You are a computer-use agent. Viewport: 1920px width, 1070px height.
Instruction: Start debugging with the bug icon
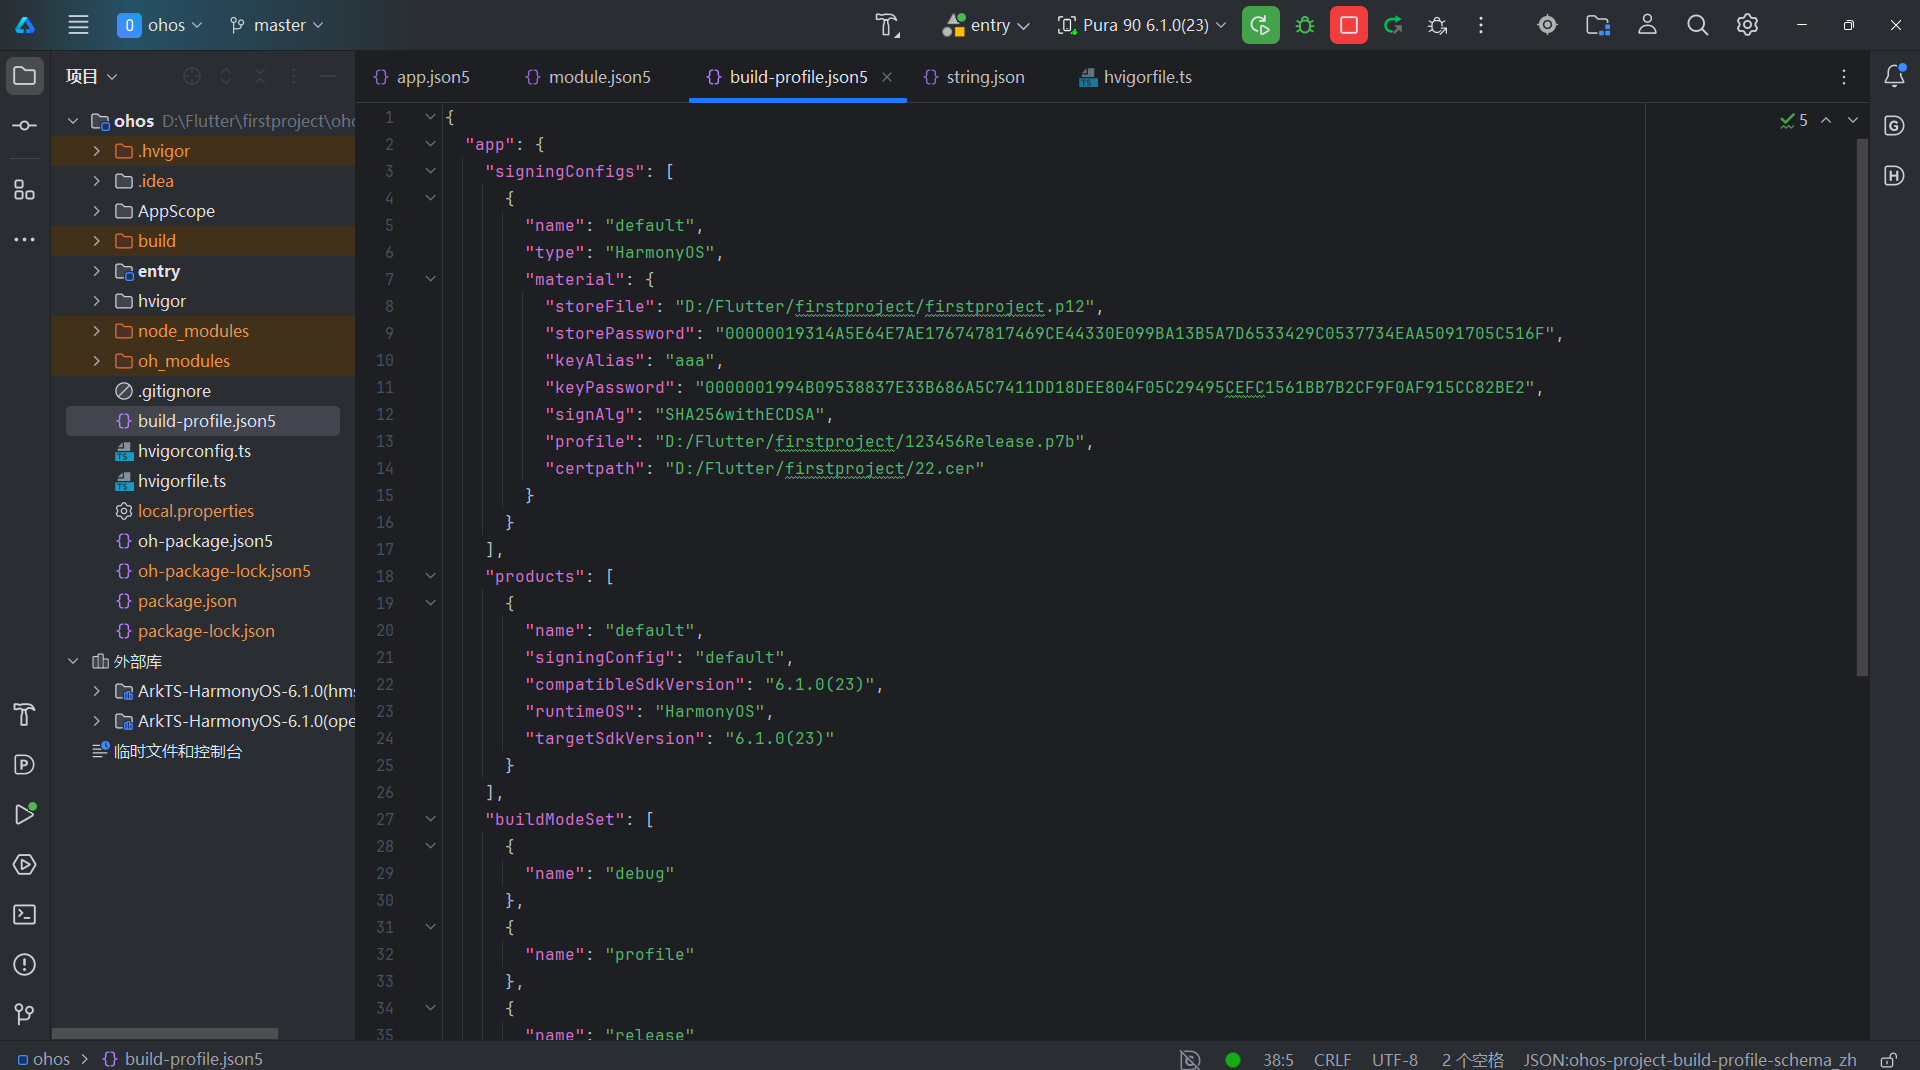1305,25
